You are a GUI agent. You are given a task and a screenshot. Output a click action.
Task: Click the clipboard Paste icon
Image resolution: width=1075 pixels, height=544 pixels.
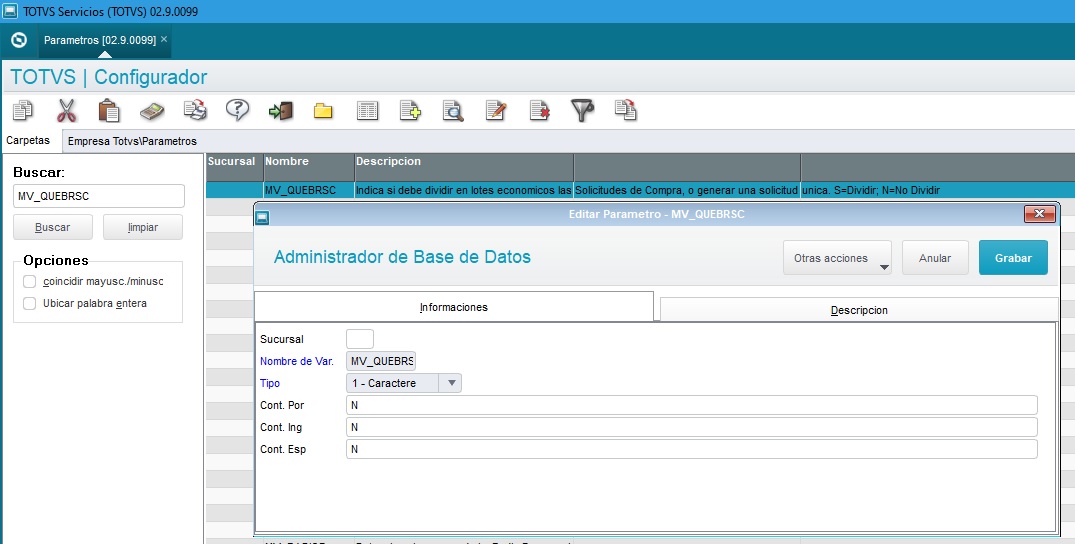tap(109, 110)
